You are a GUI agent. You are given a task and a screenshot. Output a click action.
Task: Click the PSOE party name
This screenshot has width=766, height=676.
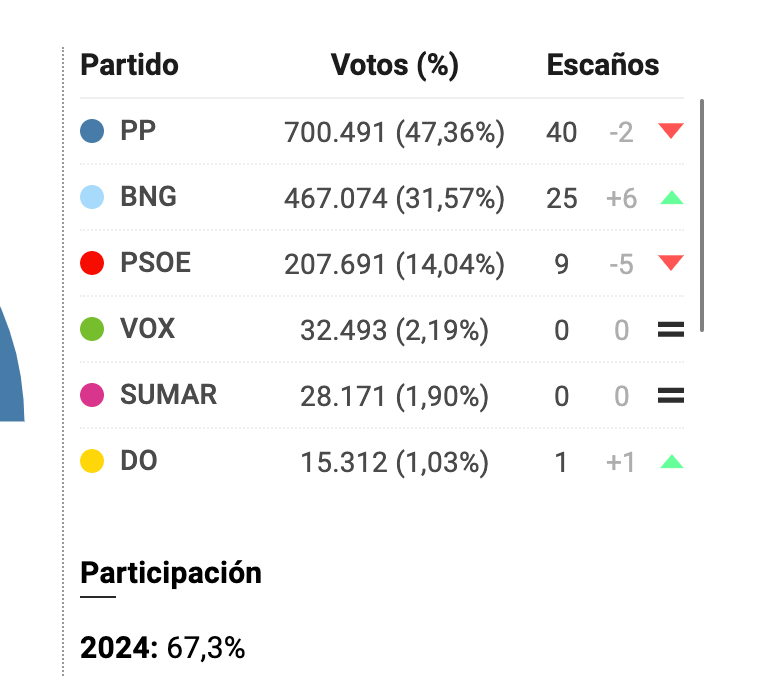[x=155, y=263]
